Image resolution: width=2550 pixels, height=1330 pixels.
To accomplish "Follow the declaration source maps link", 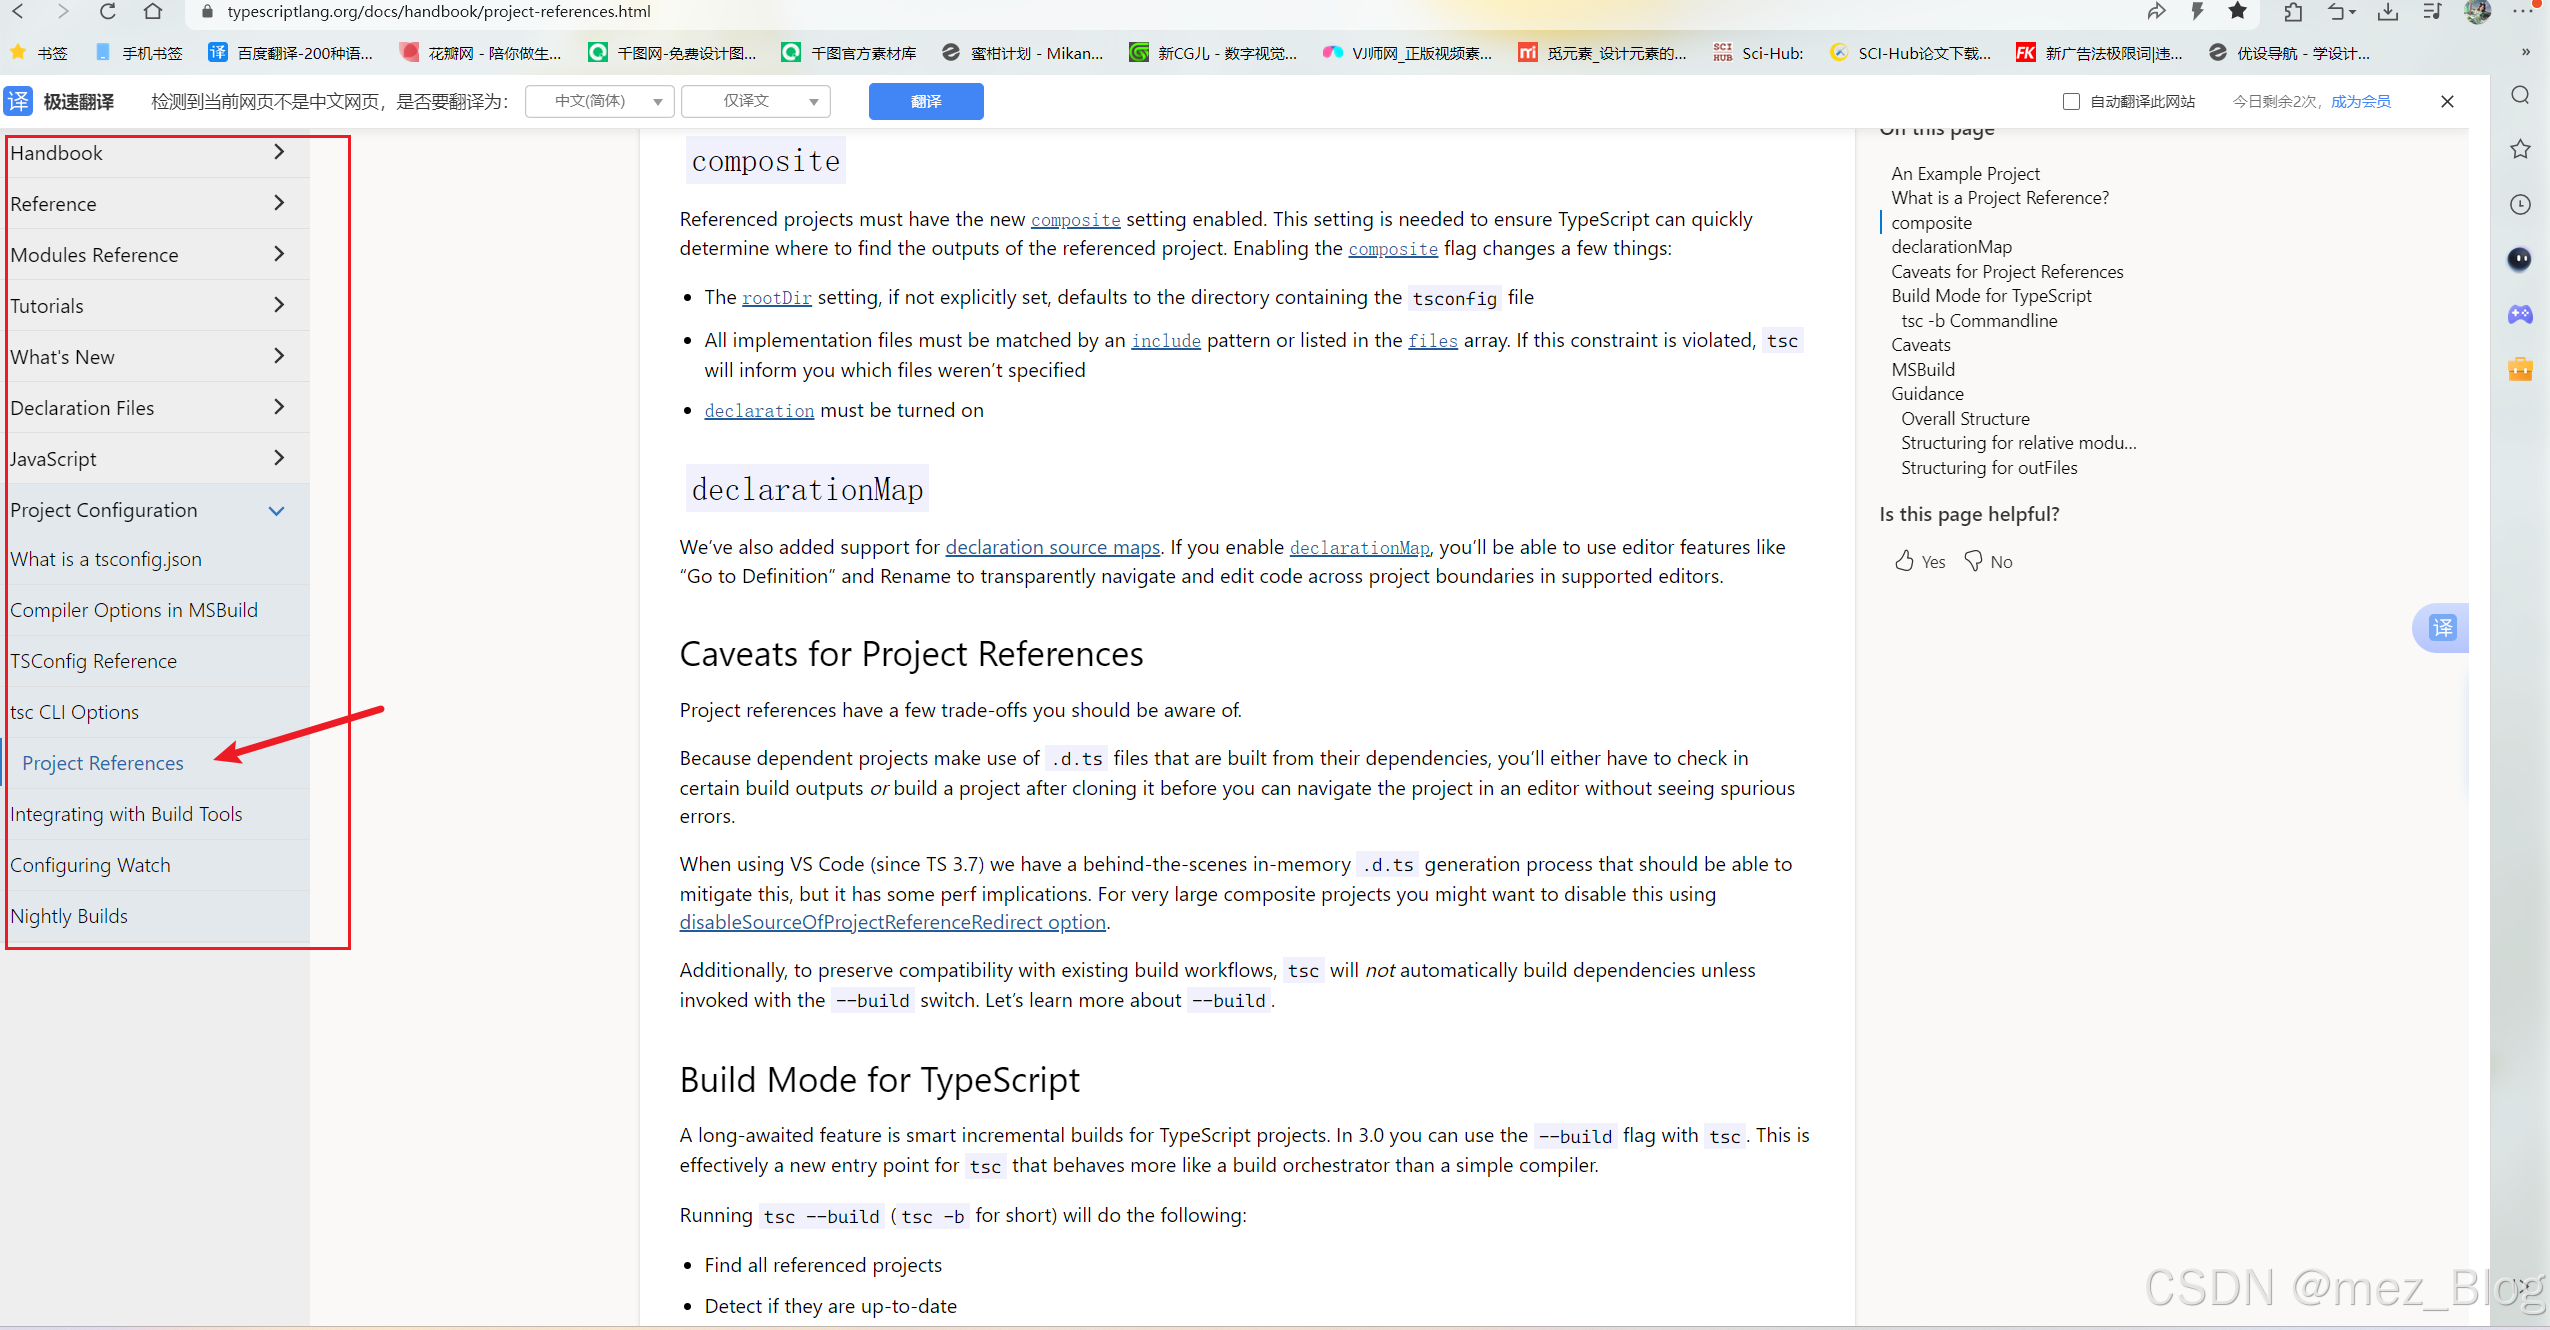I will (1053, 547).
